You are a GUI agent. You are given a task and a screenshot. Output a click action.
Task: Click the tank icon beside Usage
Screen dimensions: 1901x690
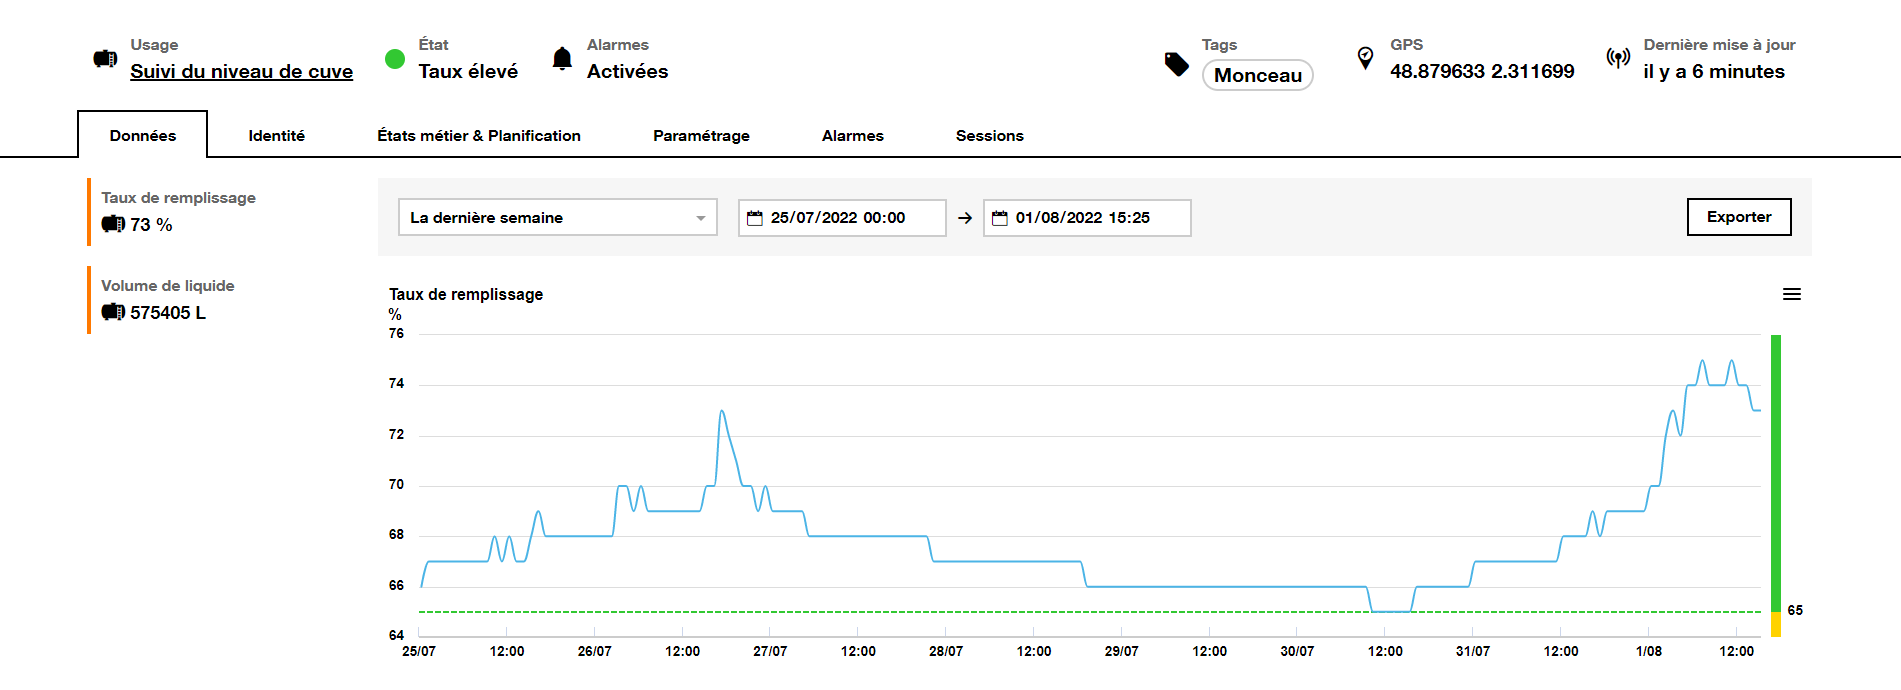105,59
